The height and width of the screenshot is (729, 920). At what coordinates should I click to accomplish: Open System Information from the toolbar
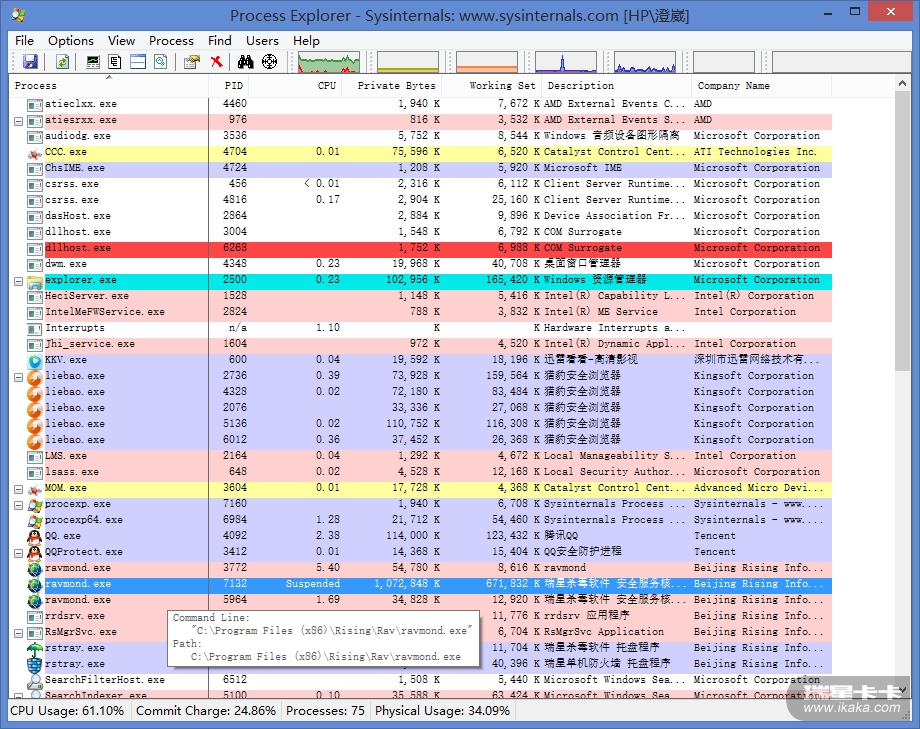(x=93, y=62)
